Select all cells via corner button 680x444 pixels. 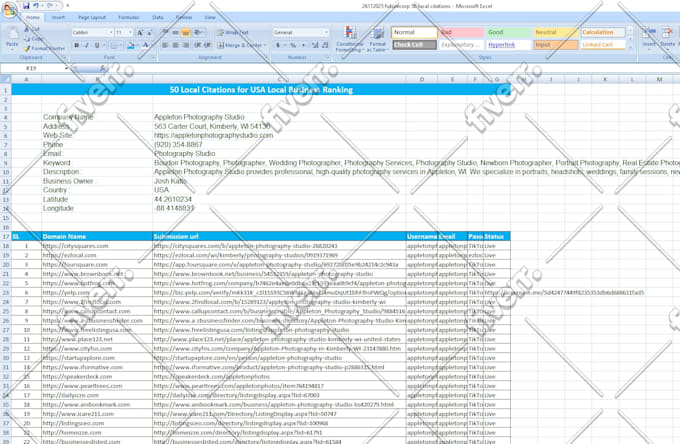click(x=5, y=79)
